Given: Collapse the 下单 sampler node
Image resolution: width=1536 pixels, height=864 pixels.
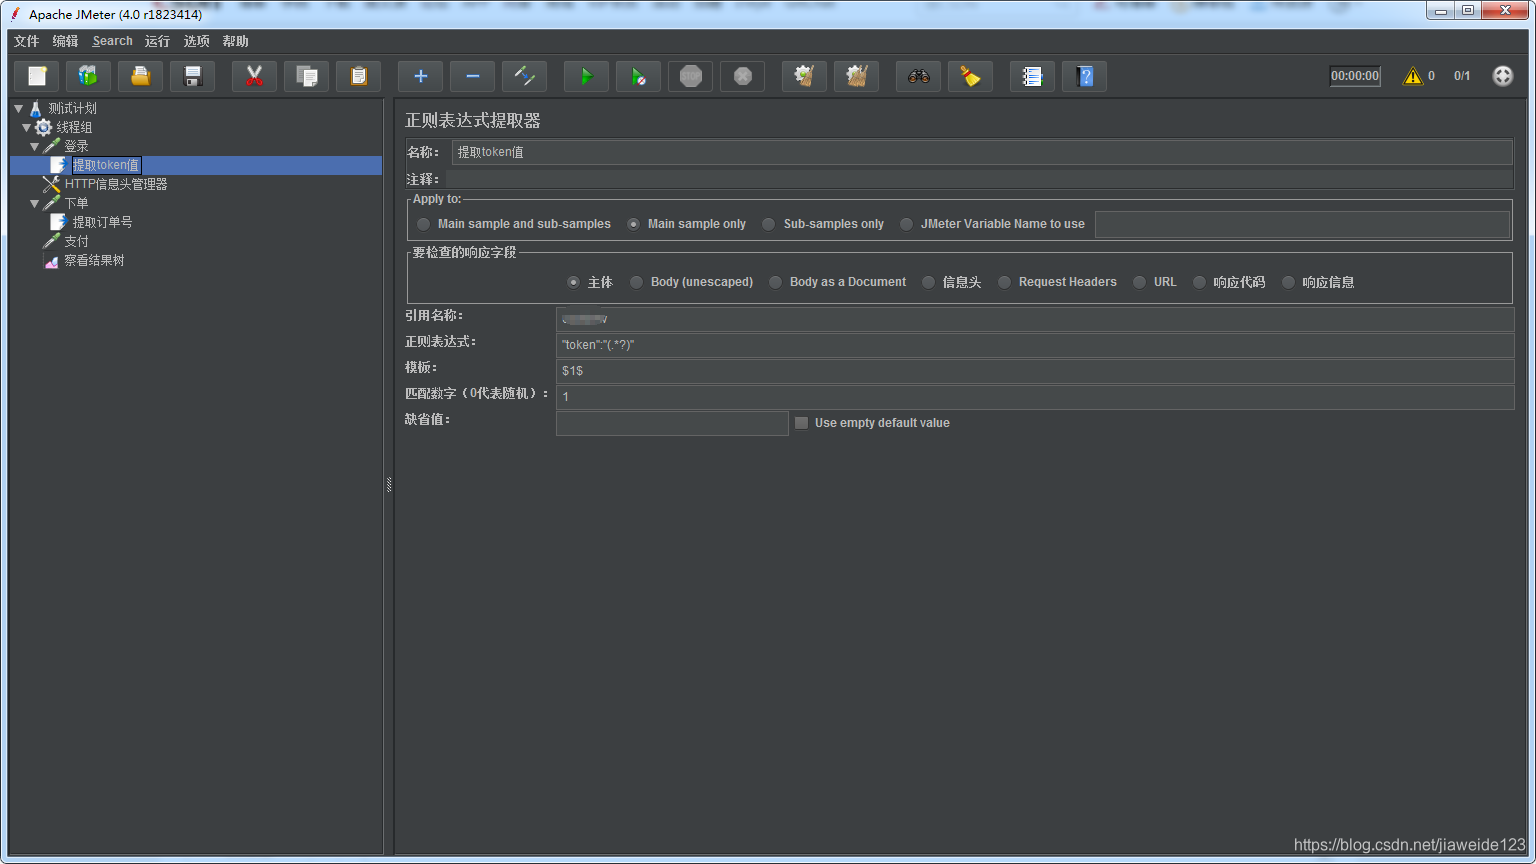Looking at the screenshot, I should pyautogui.click(x=35, y=203).
